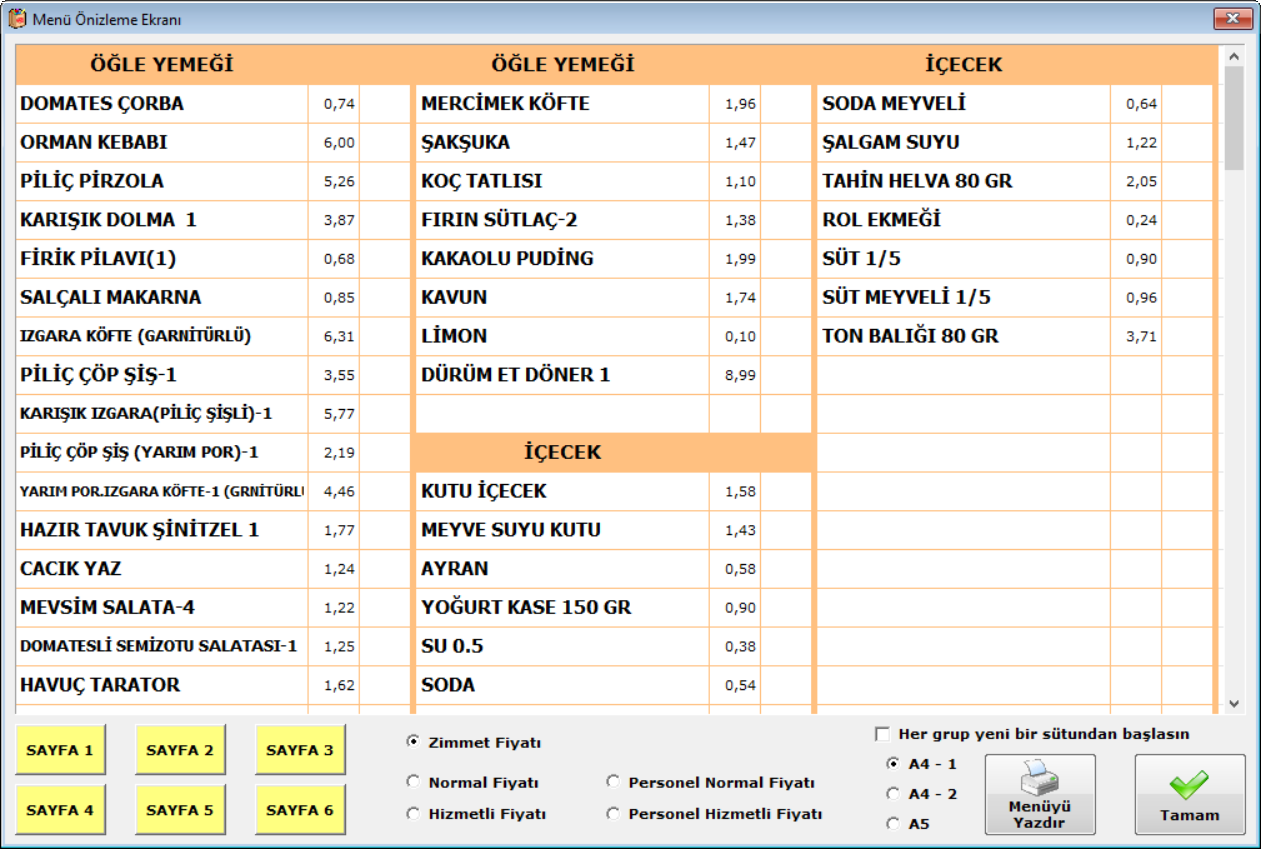Show SAYFA 5 menu page

[180, 810]
